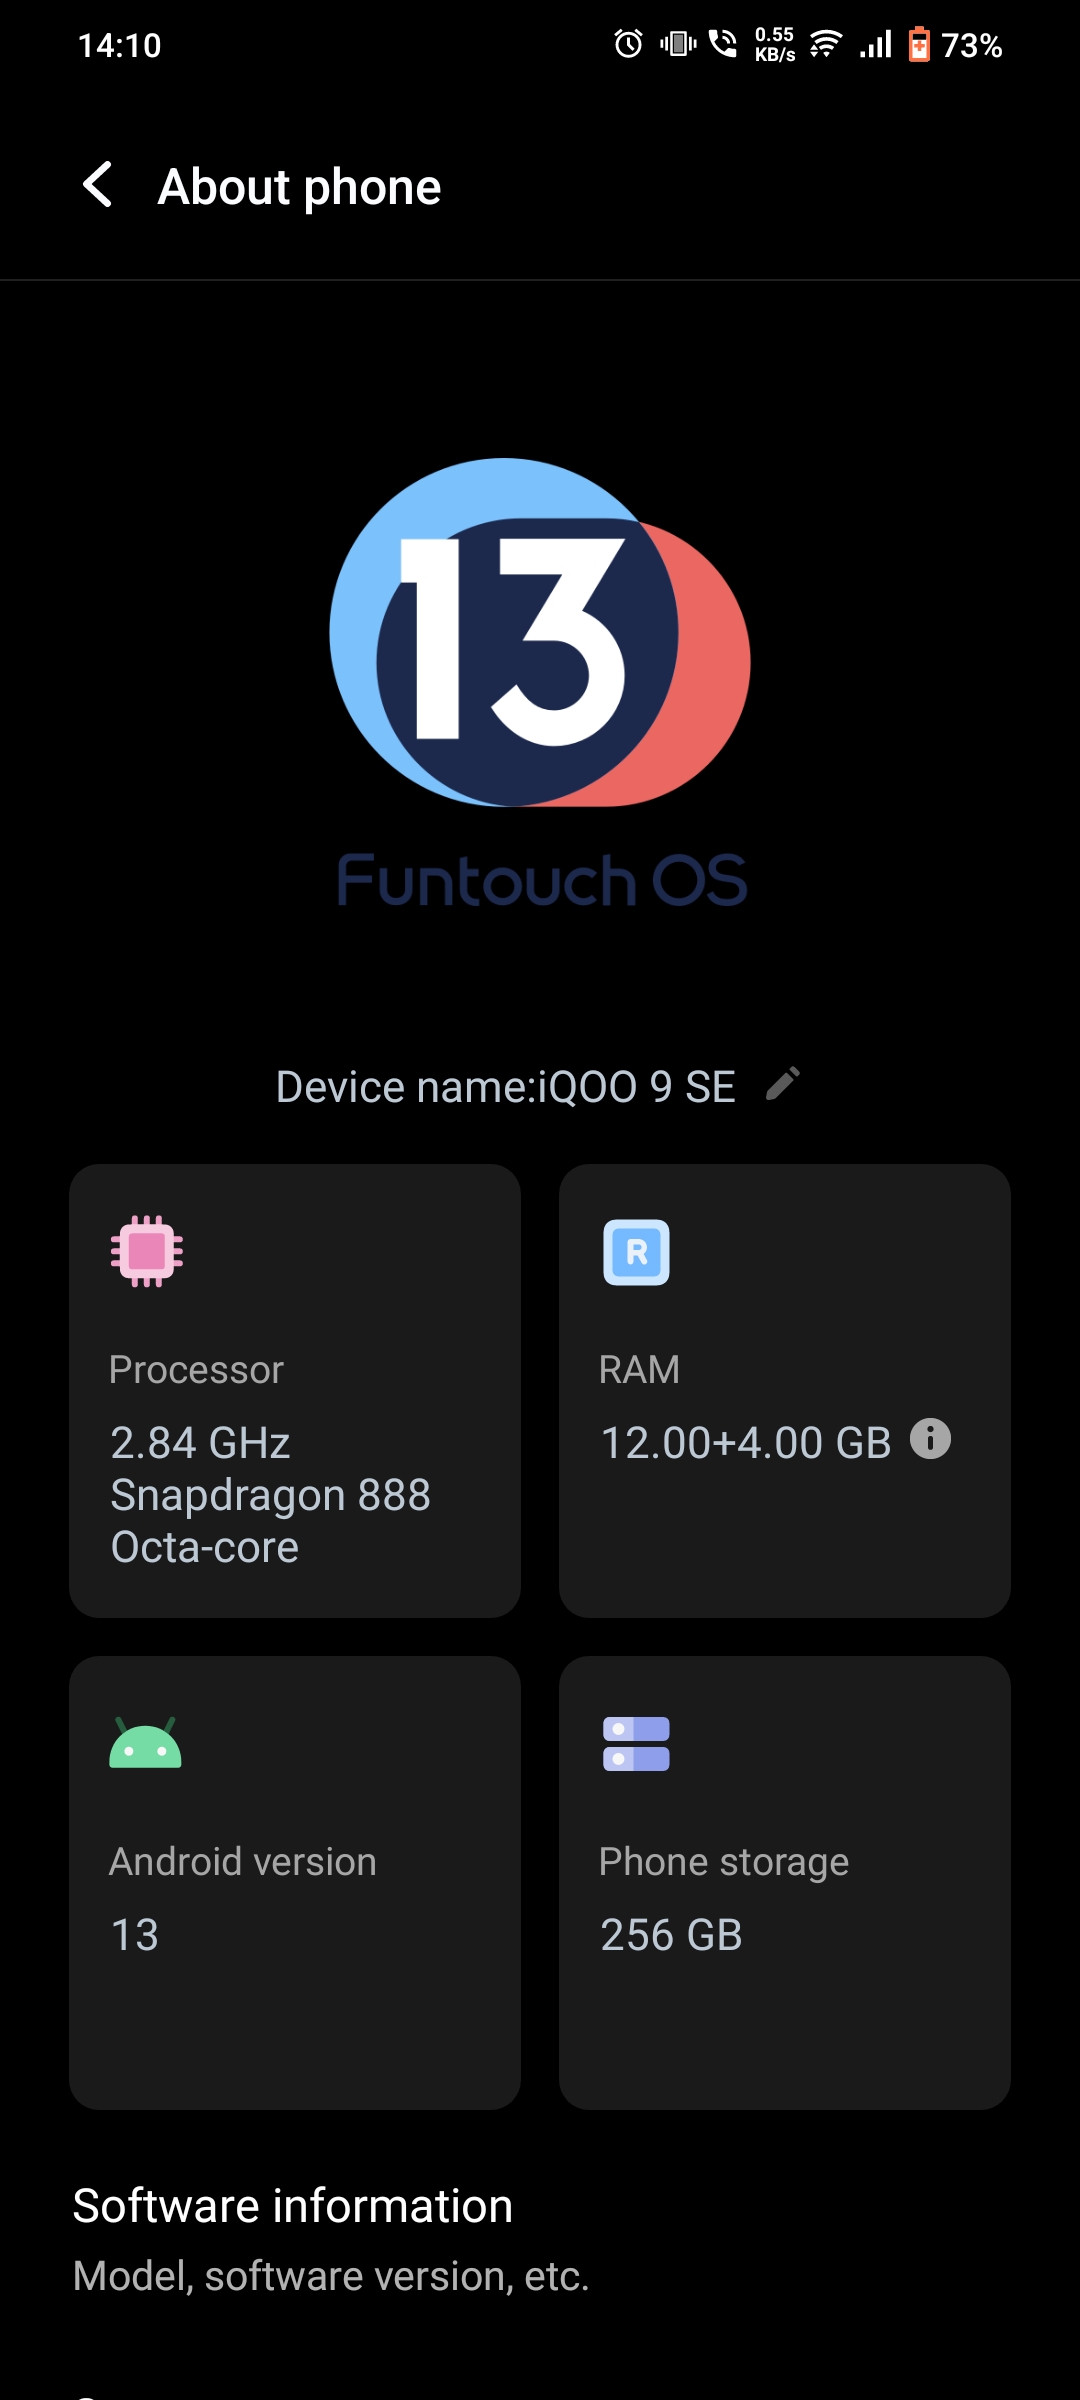Tap the 256 GB storage value
The image size is (1080, 2400).
pyautogui.click(x=671, y=1935)
